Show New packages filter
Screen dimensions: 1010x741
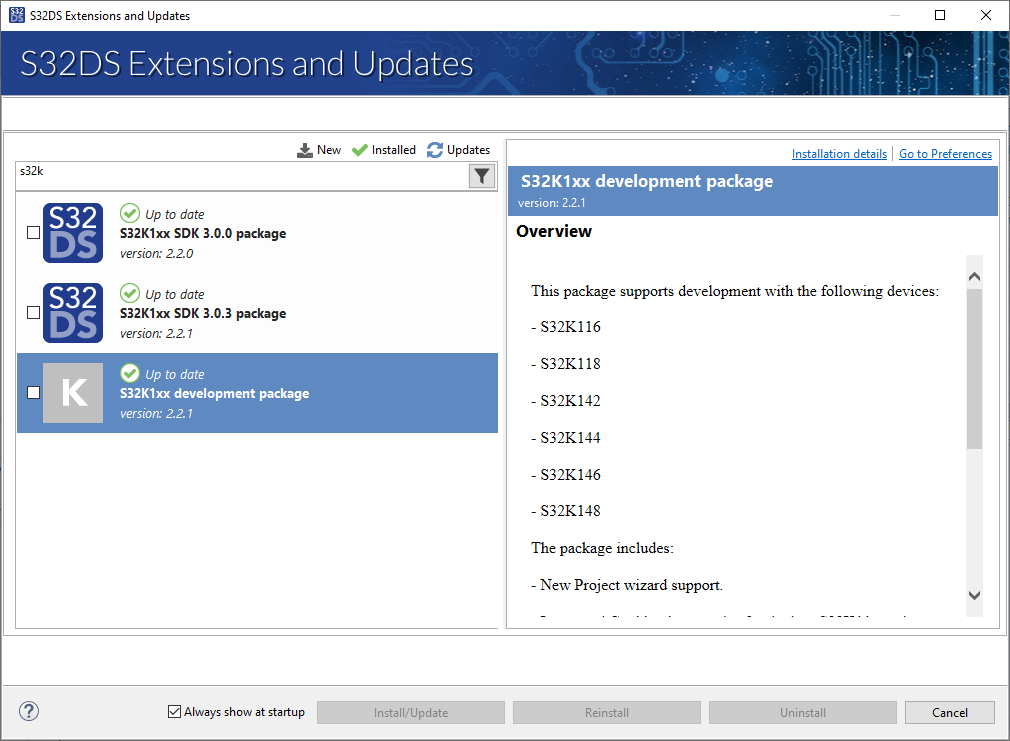pos(319,150)
